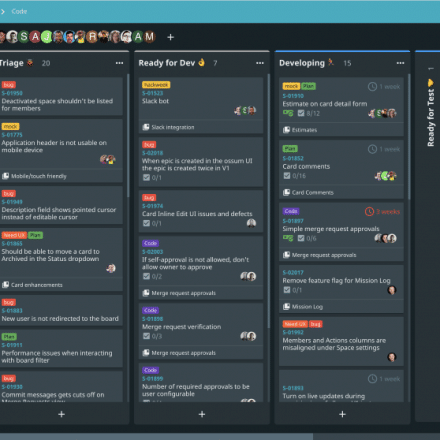The width and height of the screenshot is (440, 440).
Task: Click assignee avatar on Members and Actions card
Action: pos(392,357)
